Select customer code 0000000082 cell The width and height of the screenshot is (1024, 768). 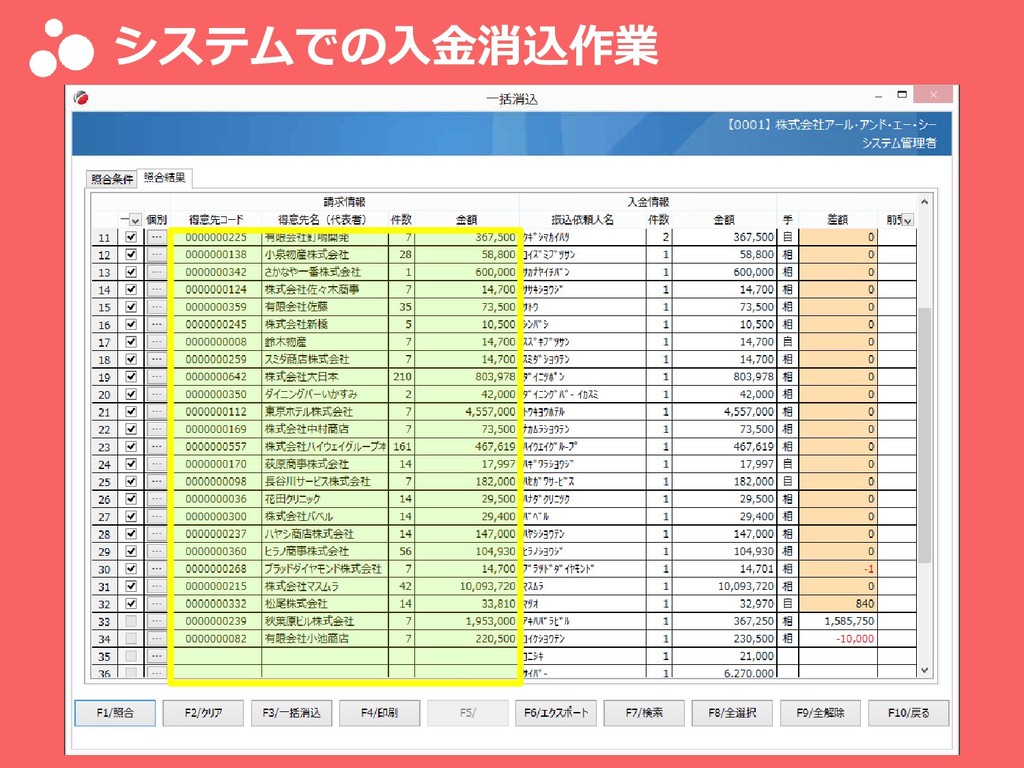[x=216, y=639]
